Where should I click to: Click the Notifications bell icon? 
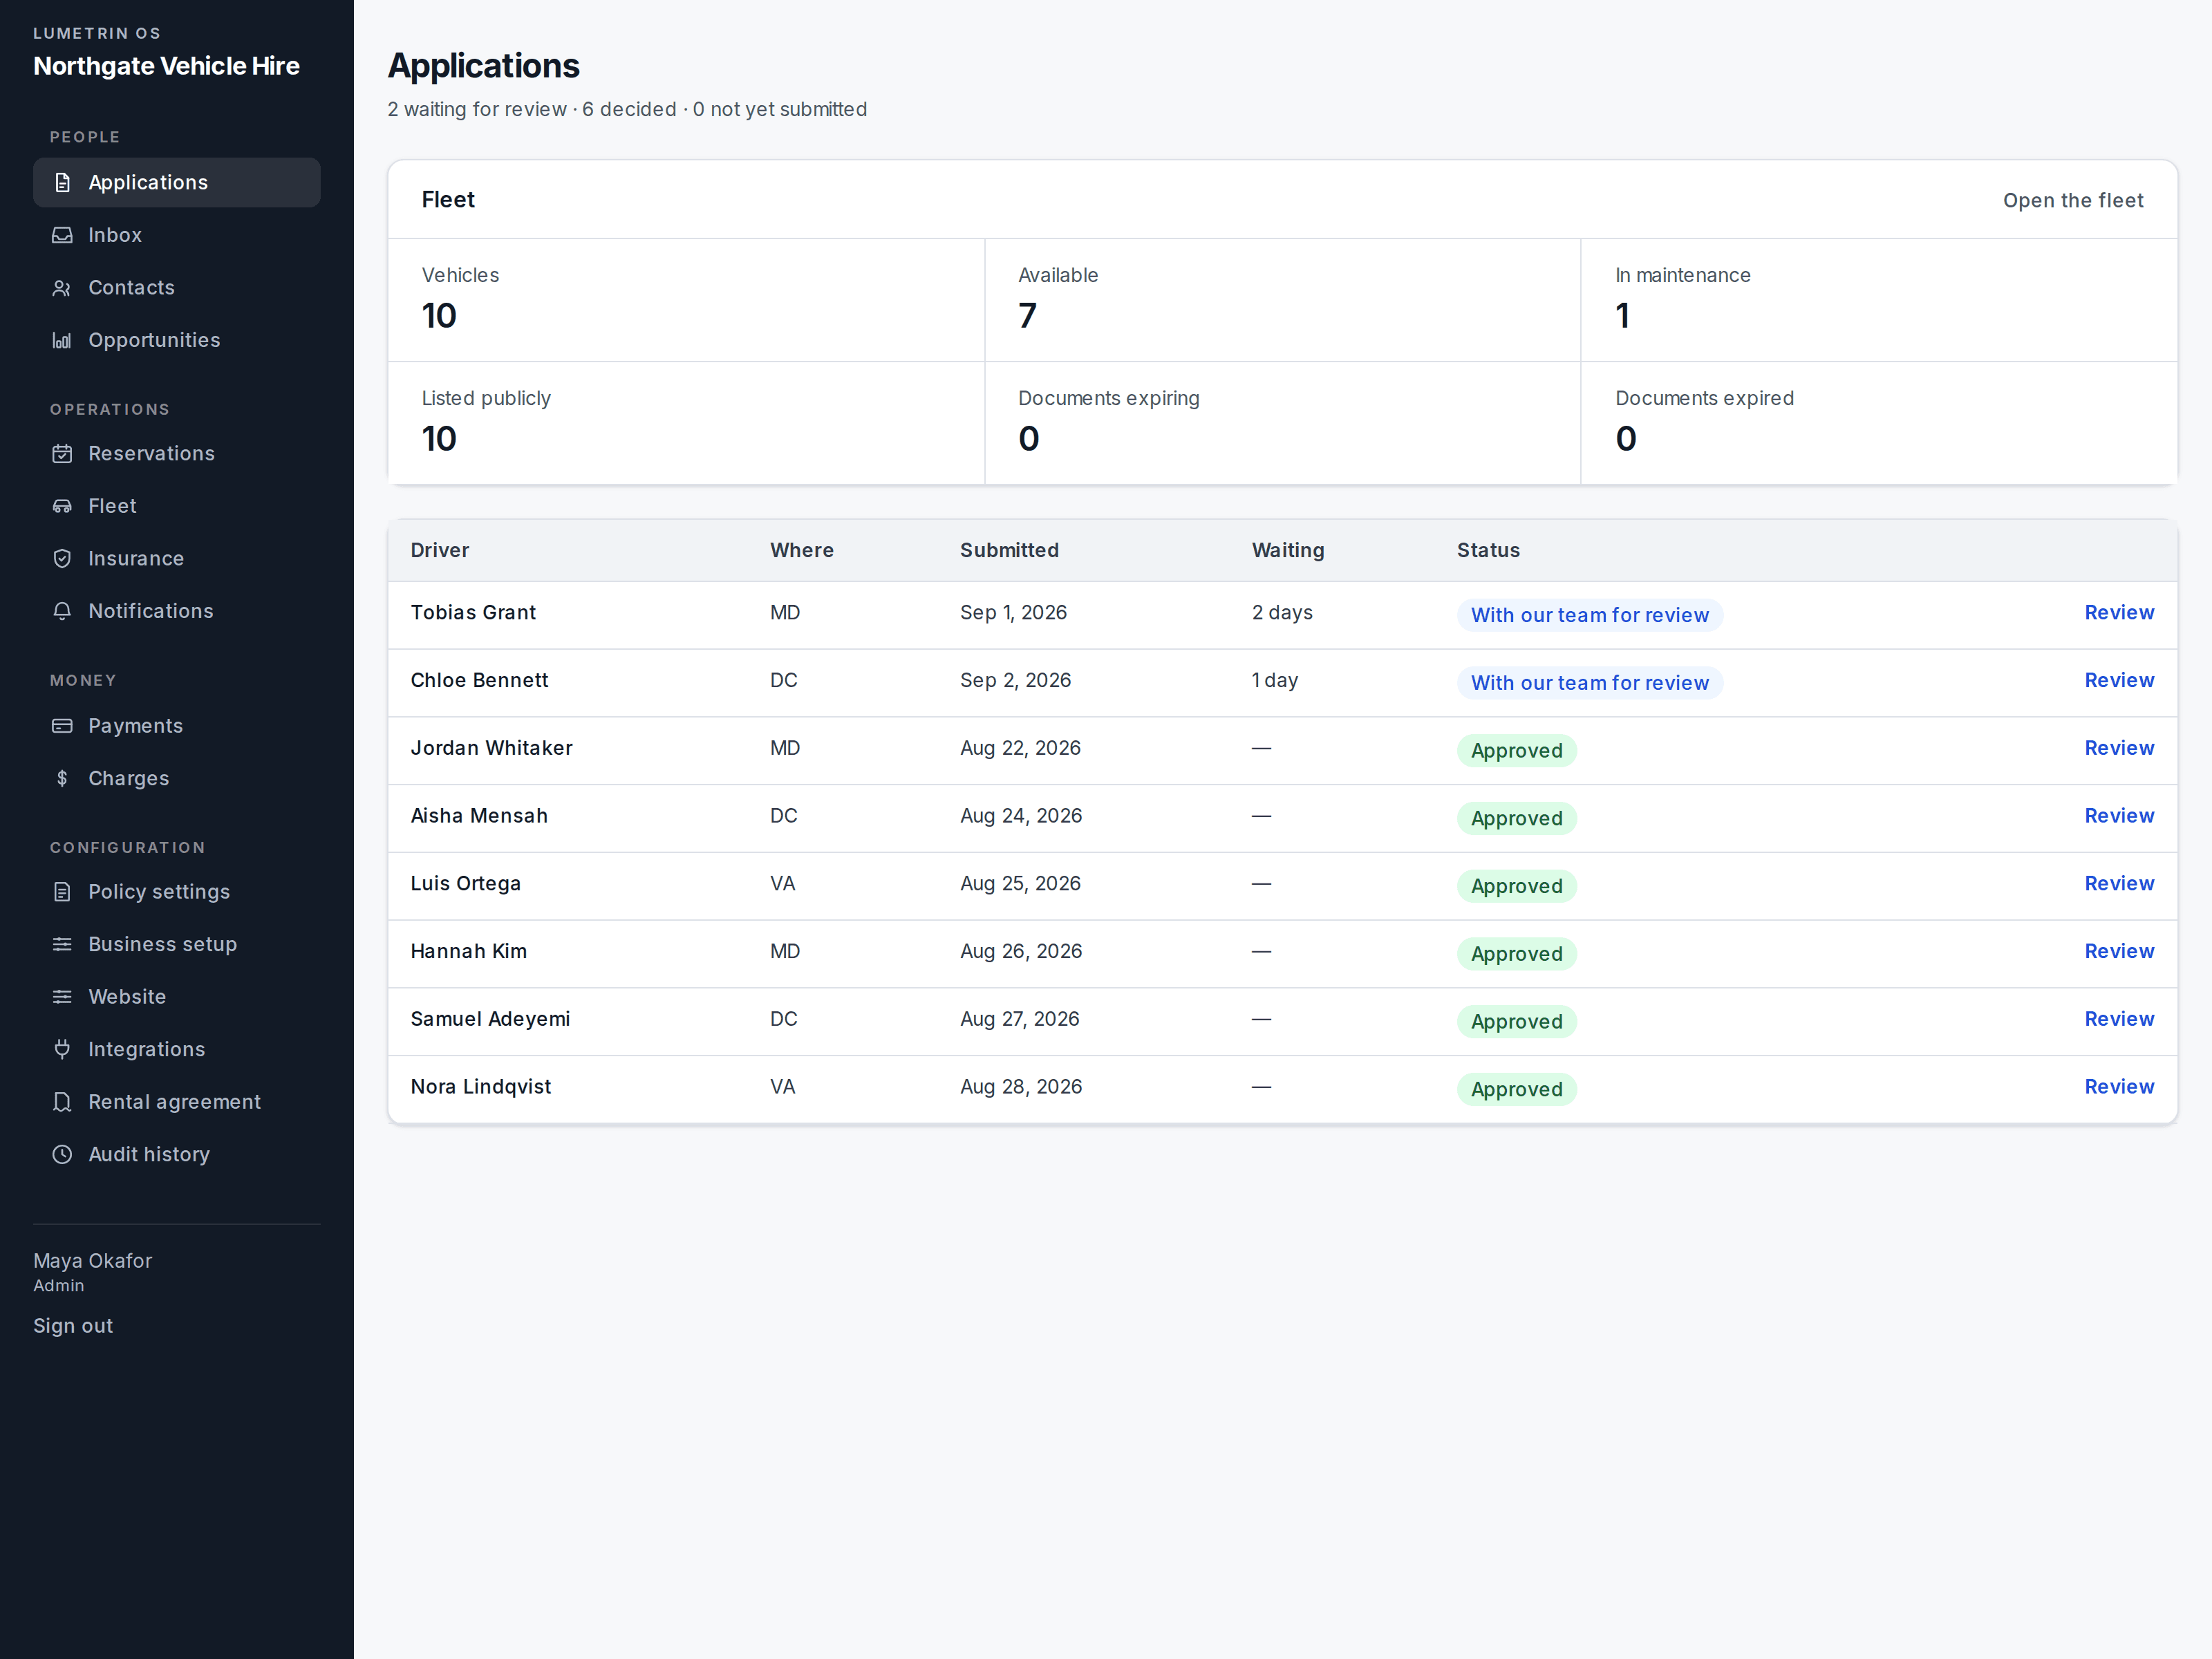(62, 611)
